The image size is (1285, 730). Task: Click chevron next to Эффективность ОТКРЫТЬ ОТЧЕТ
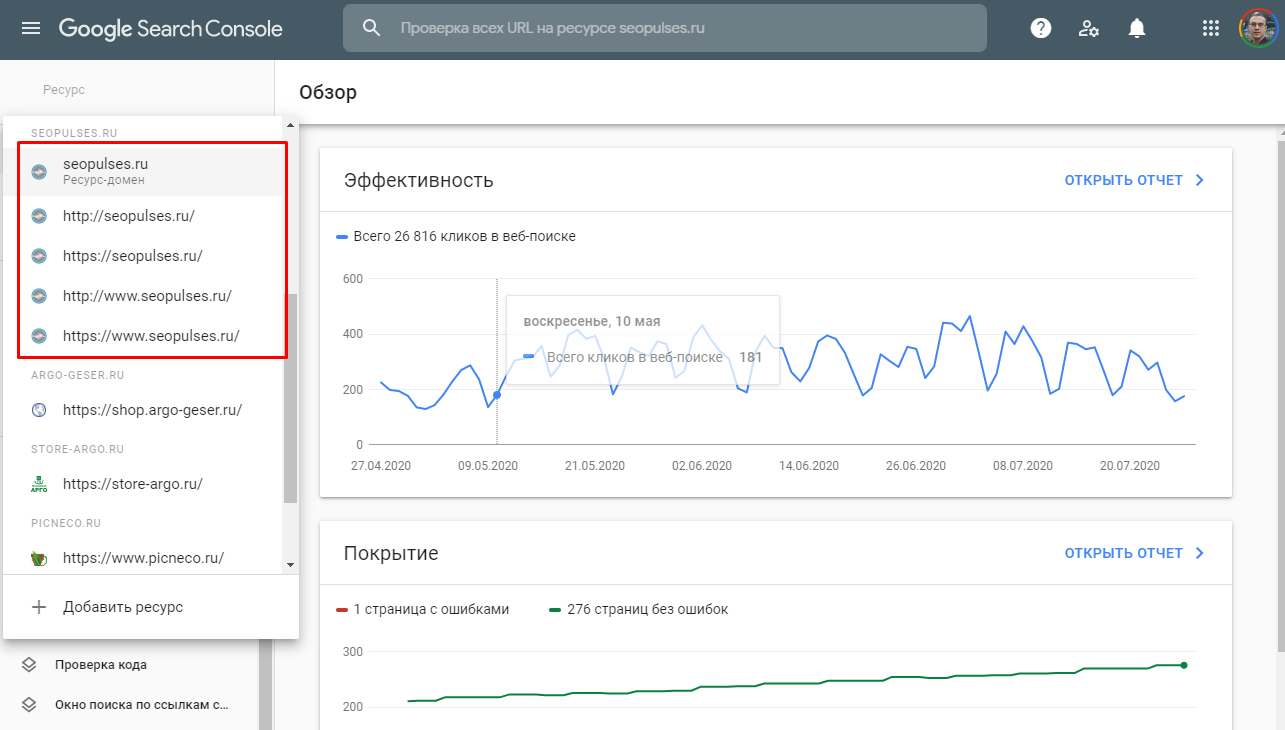[1200, 181]
